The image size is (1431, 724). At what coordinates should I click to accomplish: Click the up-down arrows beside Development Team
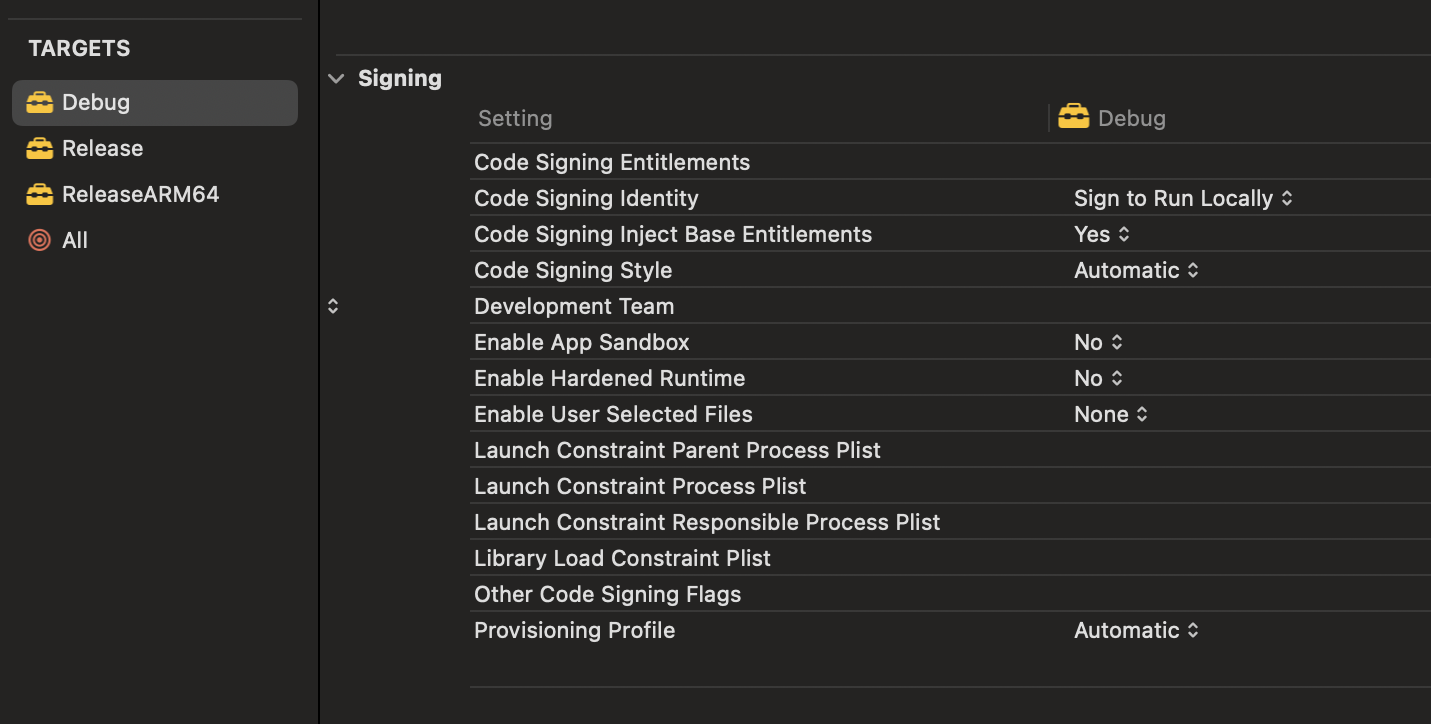click(333, 306)
